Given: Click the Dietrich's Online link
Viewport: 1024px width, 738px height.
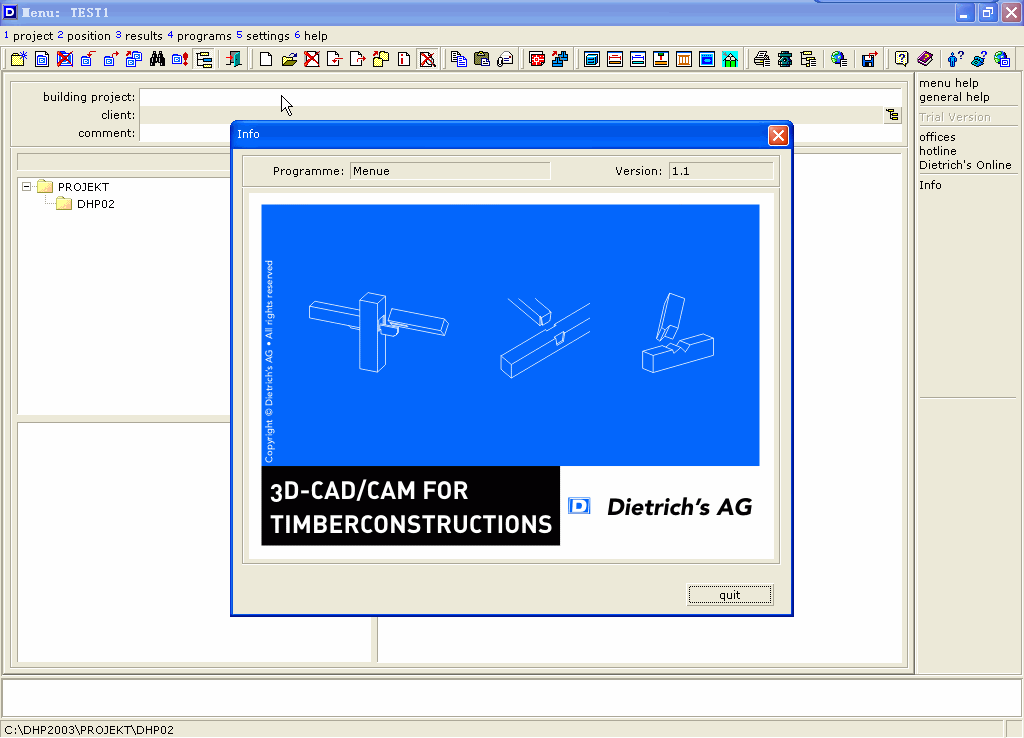Looking at the screenshot, I should pos(965,165).
